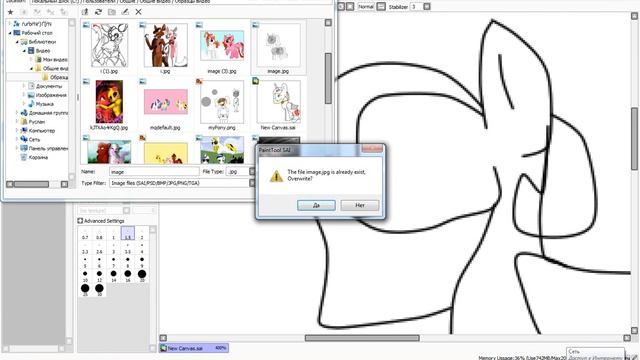Open the Normal blend mode dropdown button
This screenshot has width=640, height=360.
coord(381,7)
